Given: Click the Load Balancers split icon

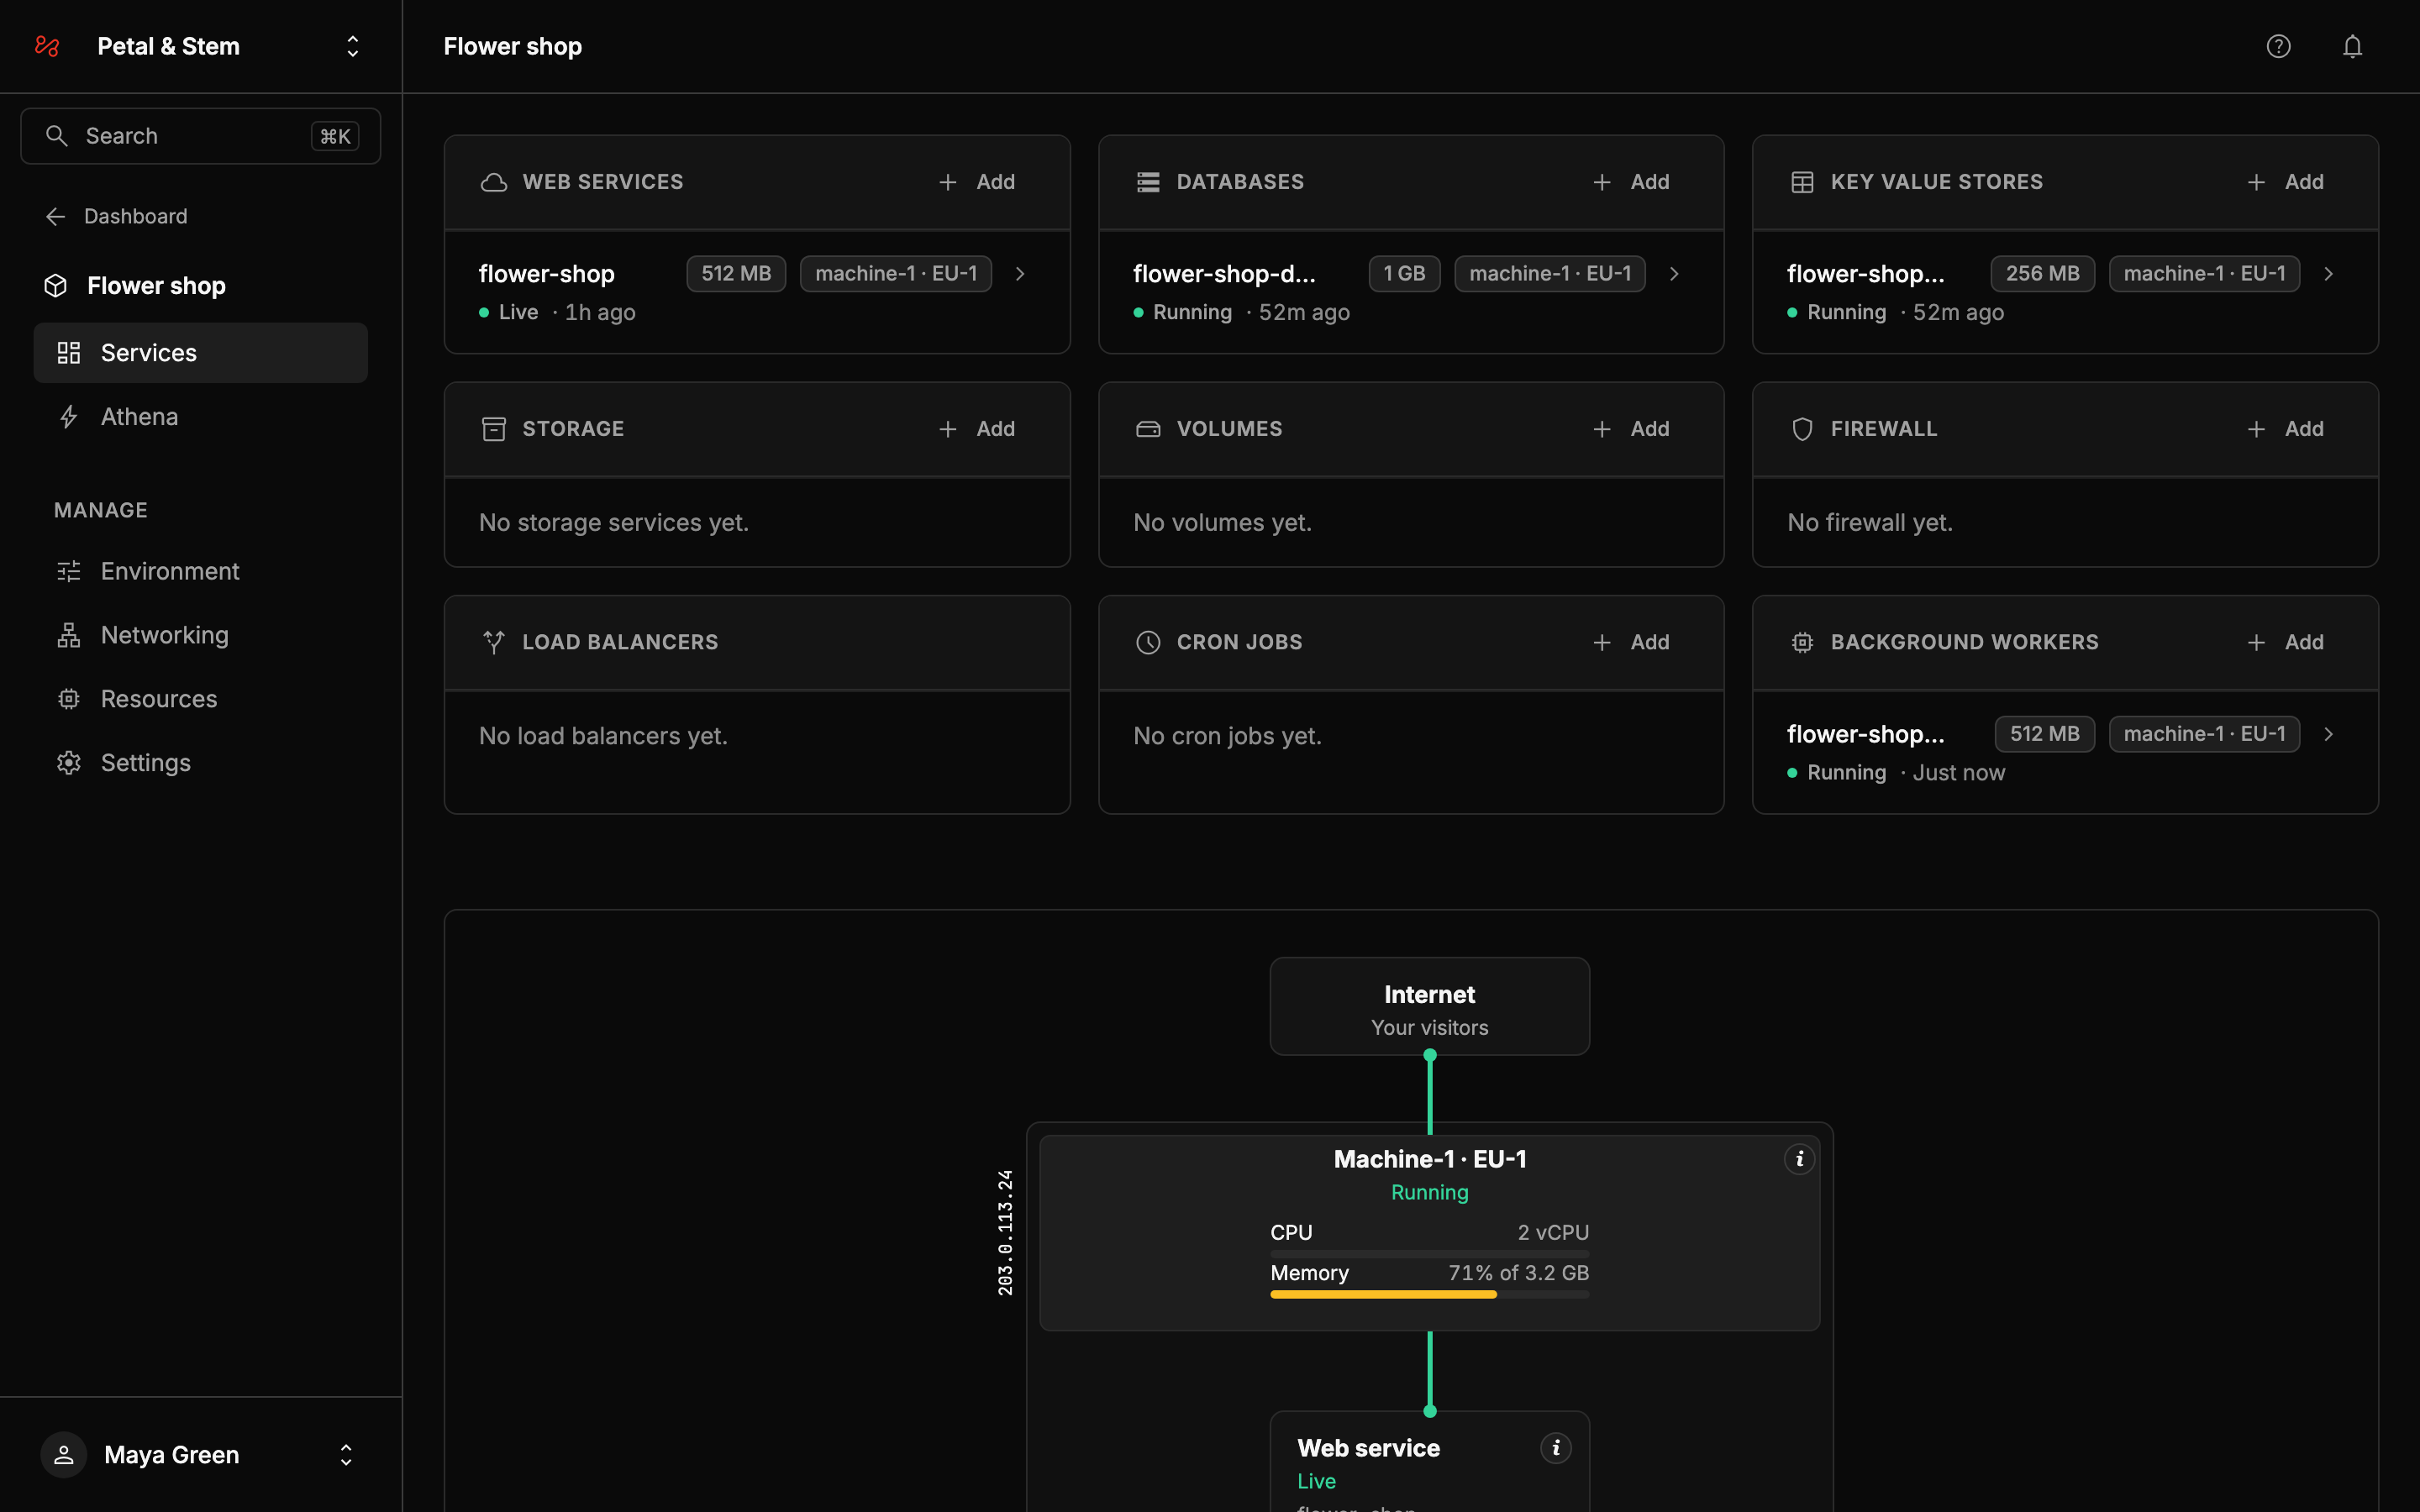Looking at the screenshot, I should point(494,642).
